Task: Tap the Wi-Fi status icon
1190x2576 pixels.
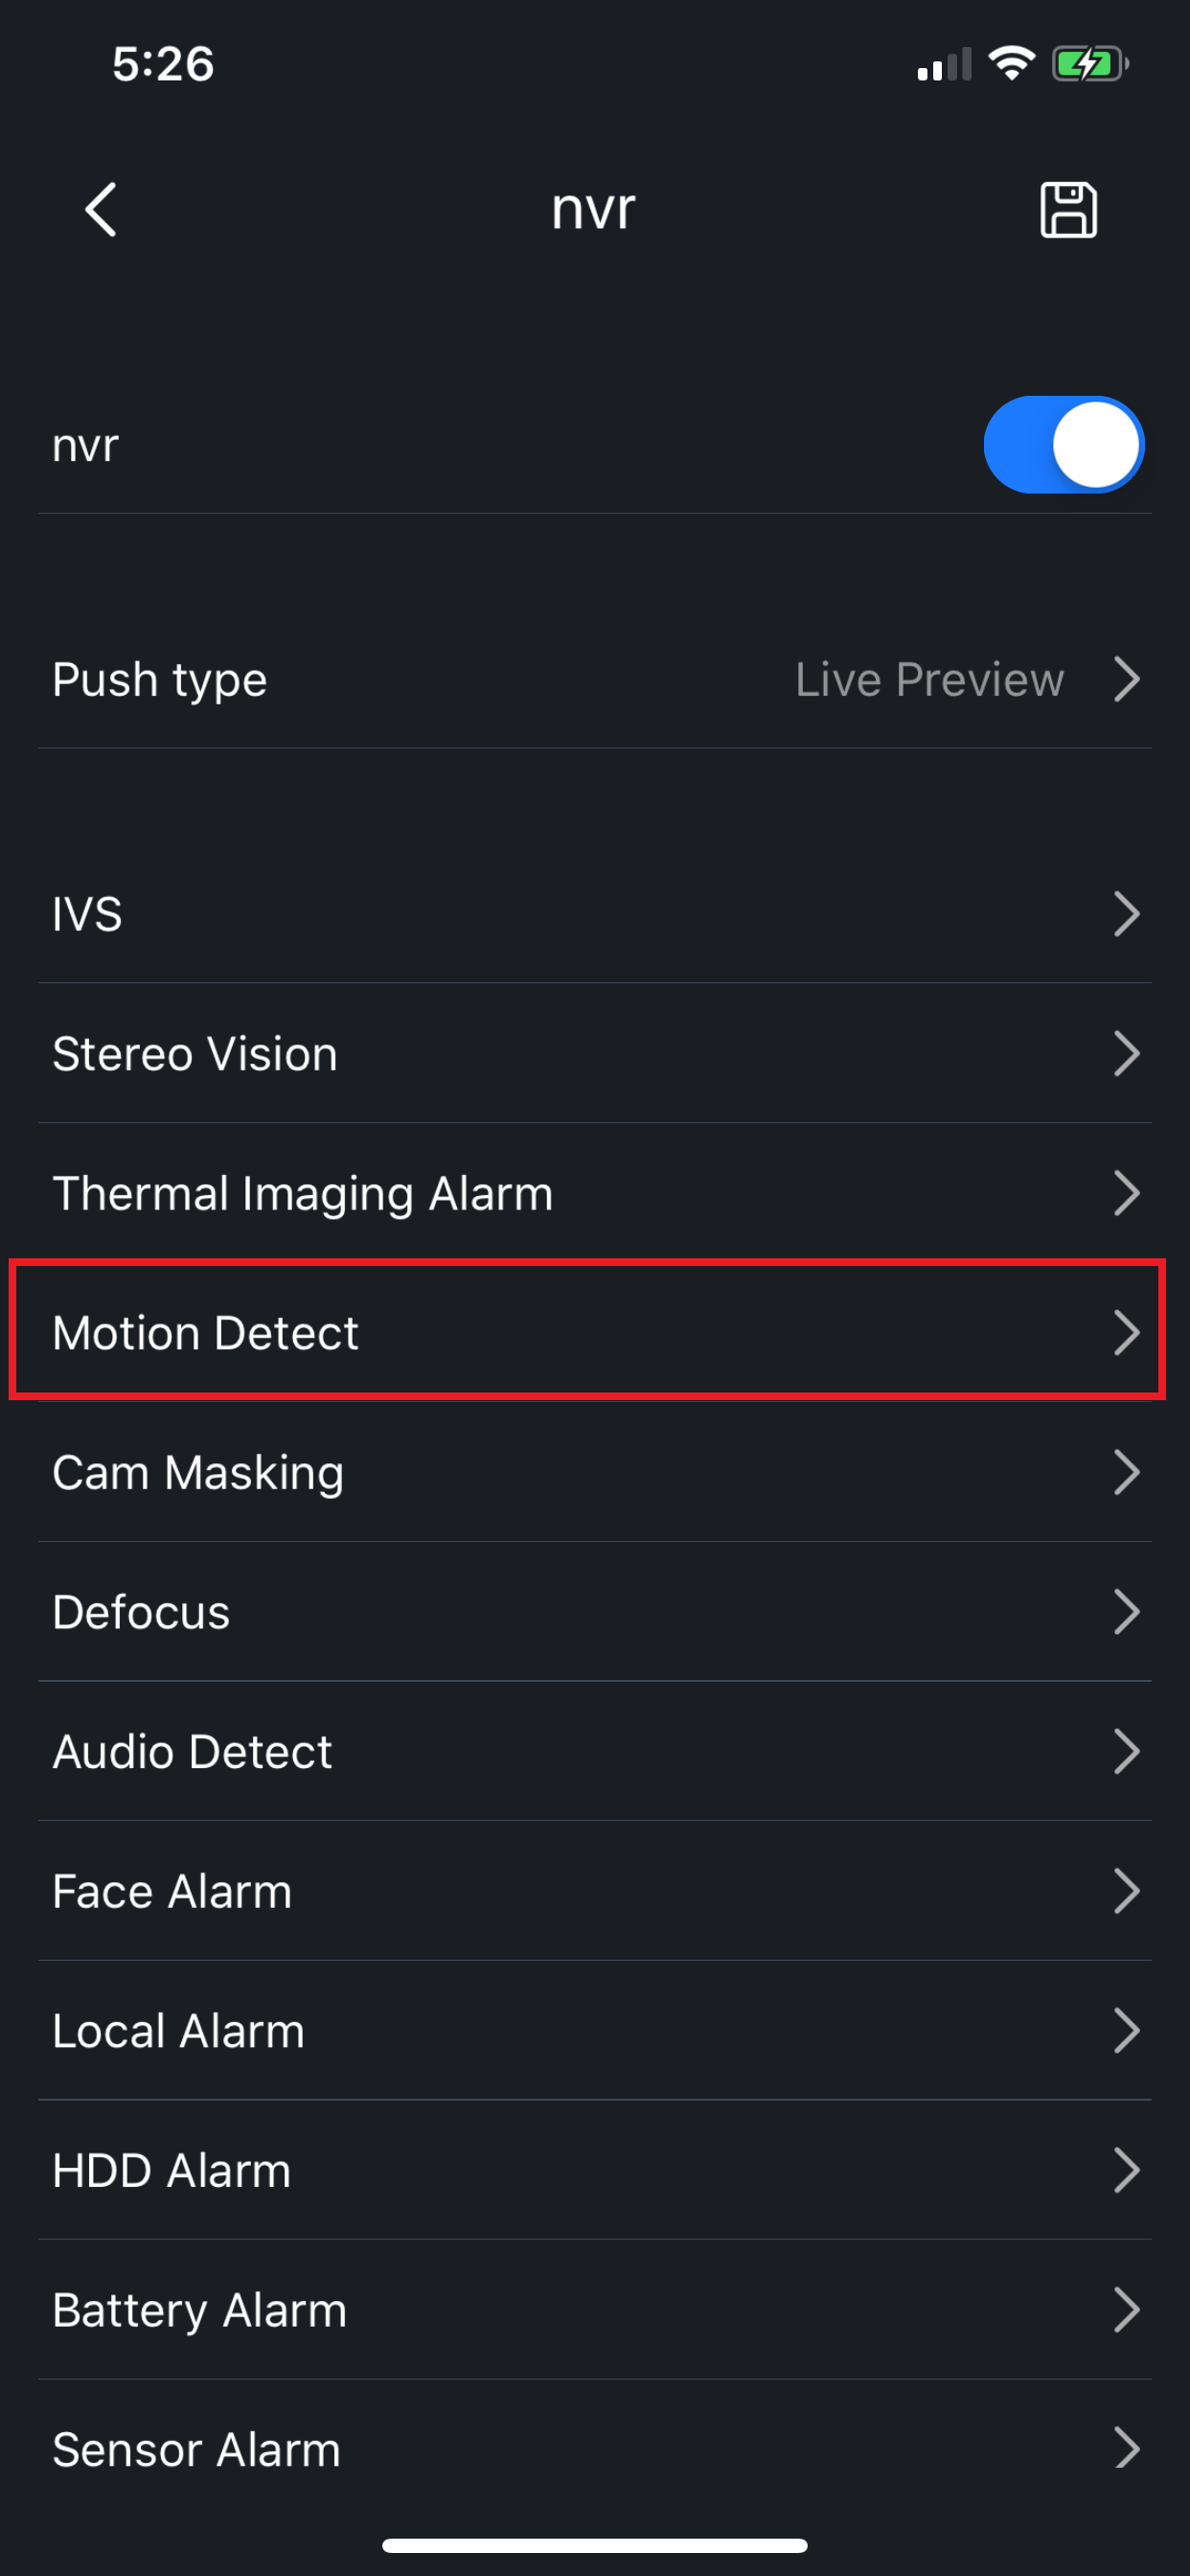Action: coord(1011,64)
